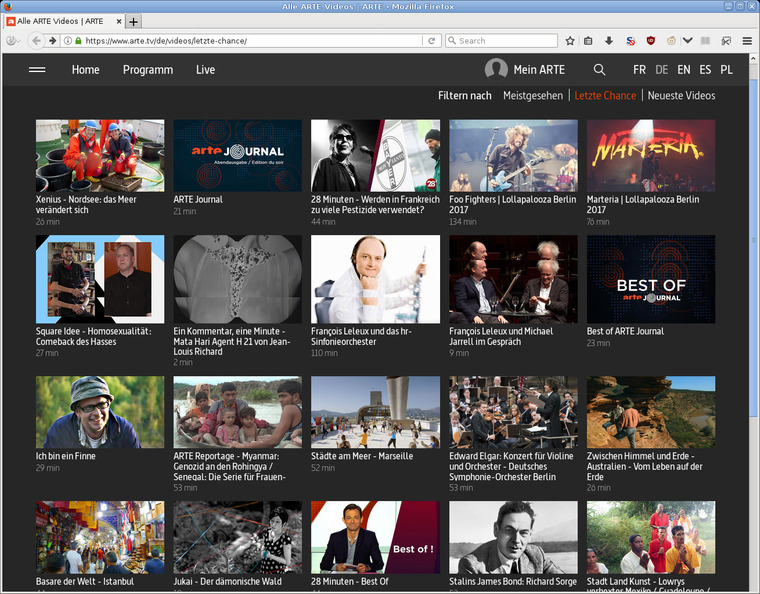Viewport: 760px width, 594px height.
Task: Click the 'Best of ARTE Journal' title
Action: [625, 331]
